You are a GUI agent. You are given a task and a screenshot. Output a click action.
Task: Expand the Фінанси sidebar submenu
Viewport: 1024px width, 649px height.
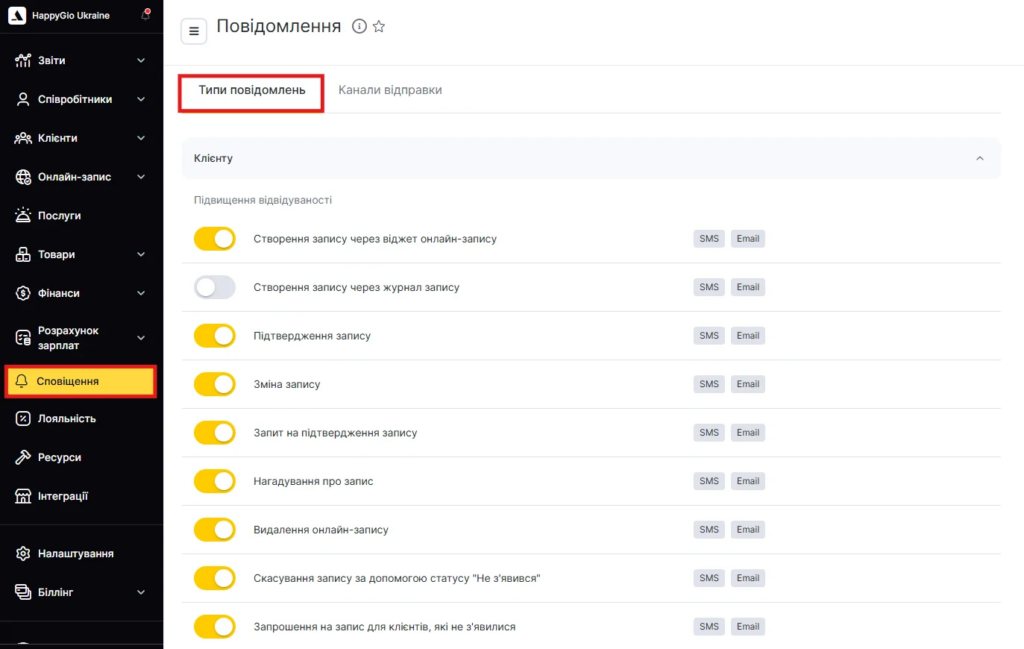coord(140,293)
